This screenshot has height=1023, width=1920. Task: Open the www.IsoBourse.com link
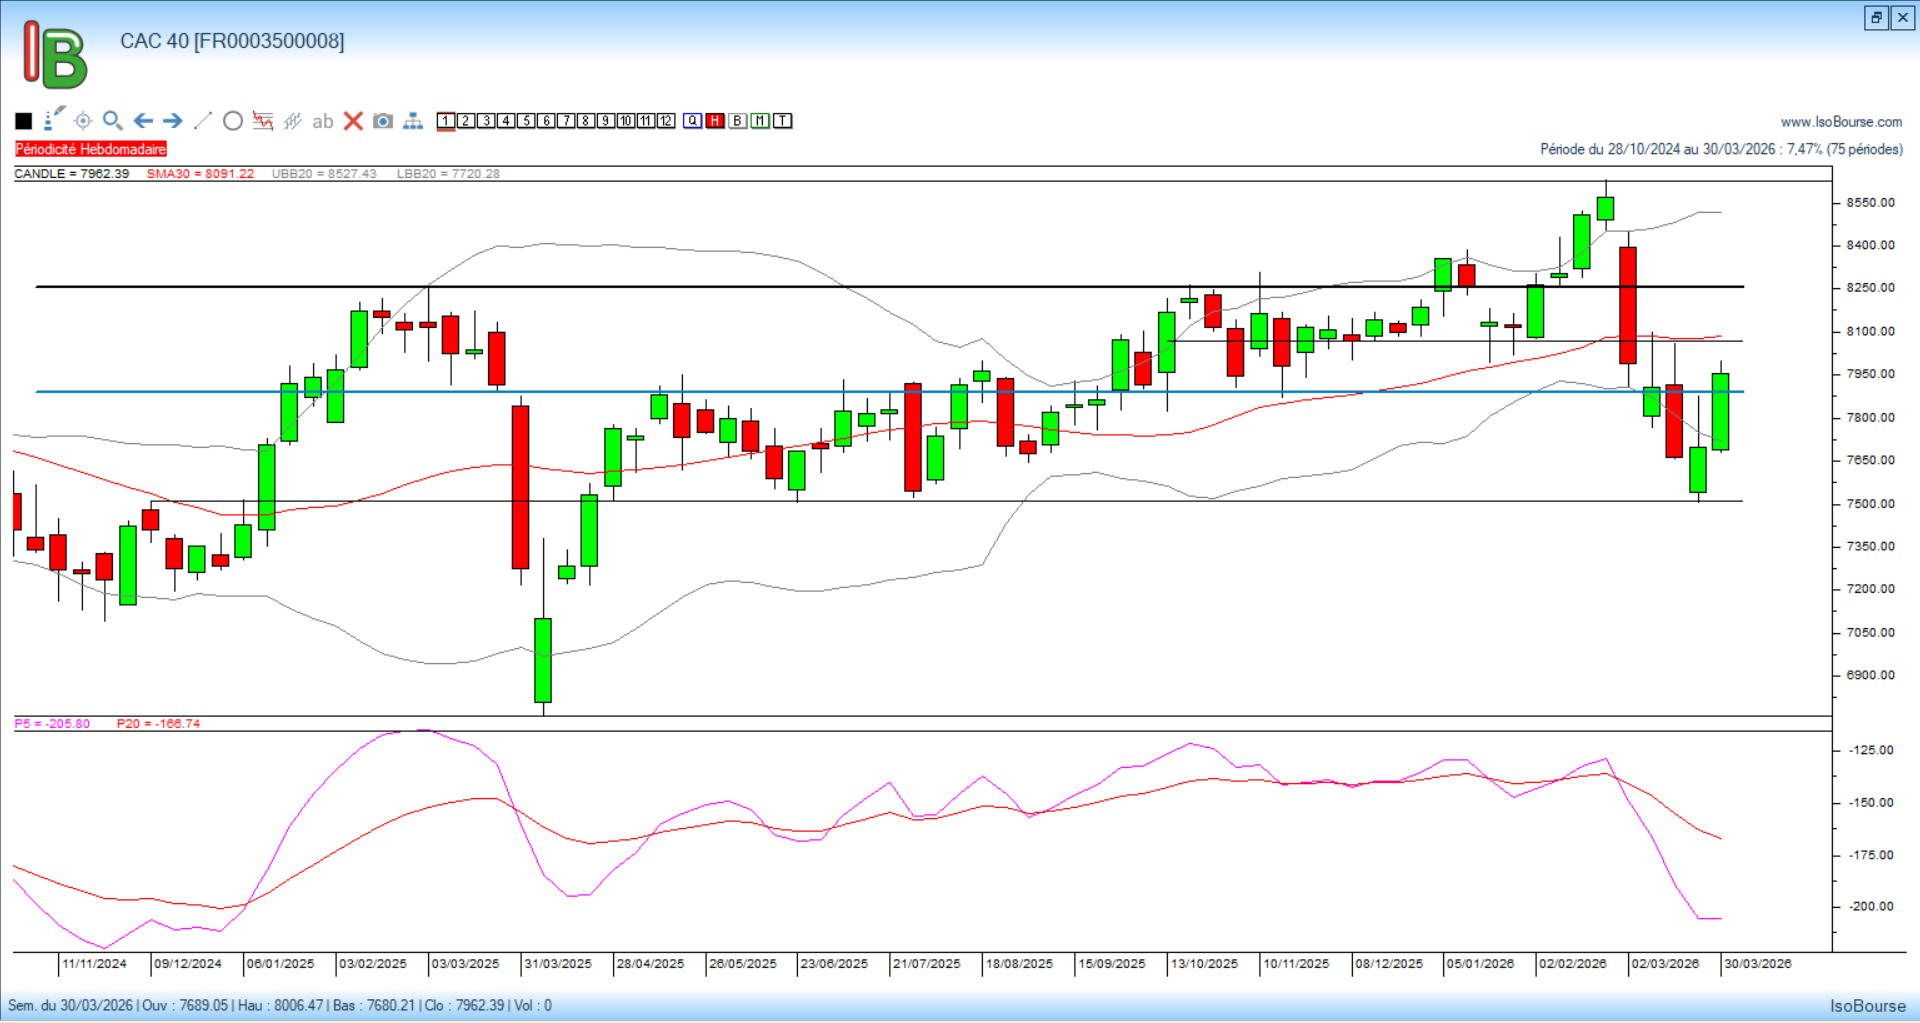1841,122
